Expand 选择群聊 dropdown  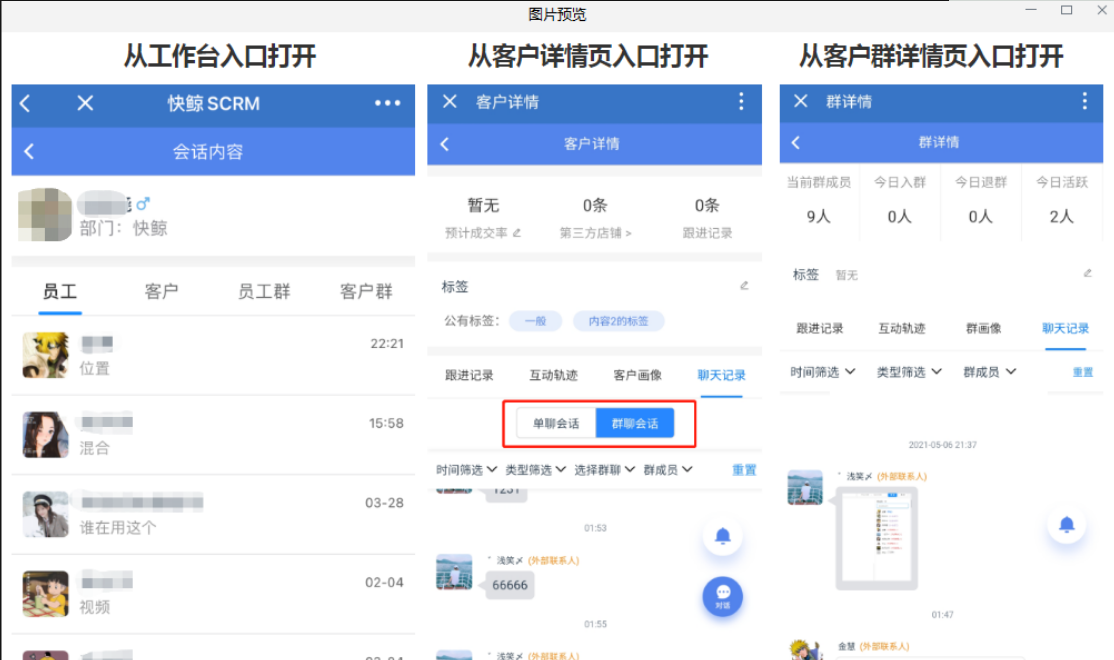point(605,470)
